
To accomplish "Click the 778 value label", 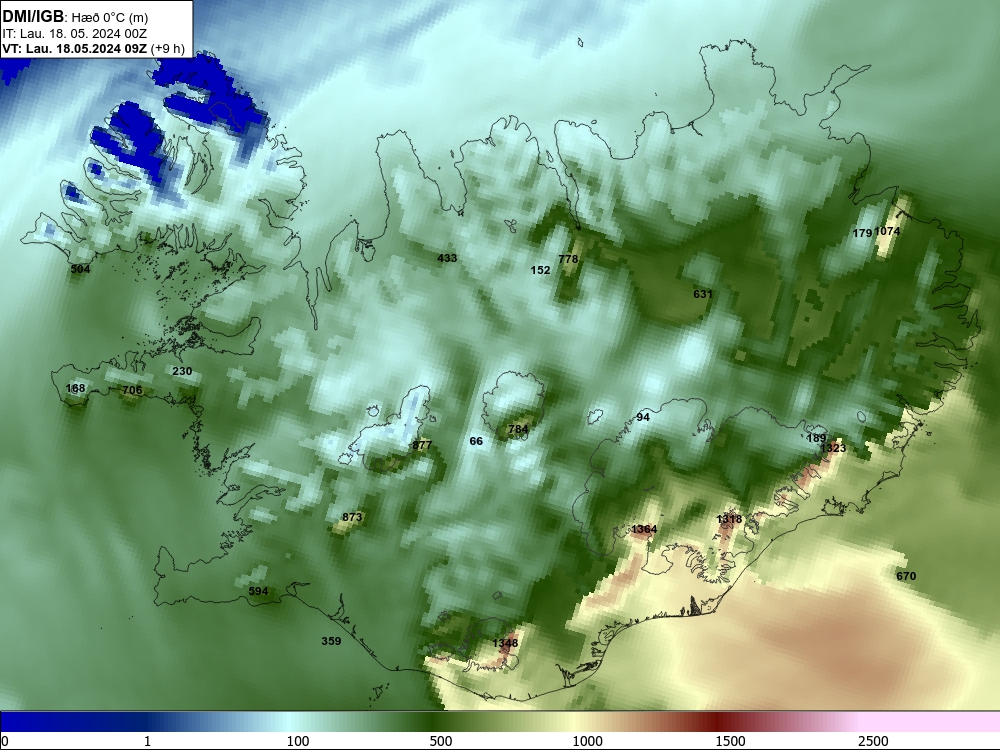I will [568, 259].
